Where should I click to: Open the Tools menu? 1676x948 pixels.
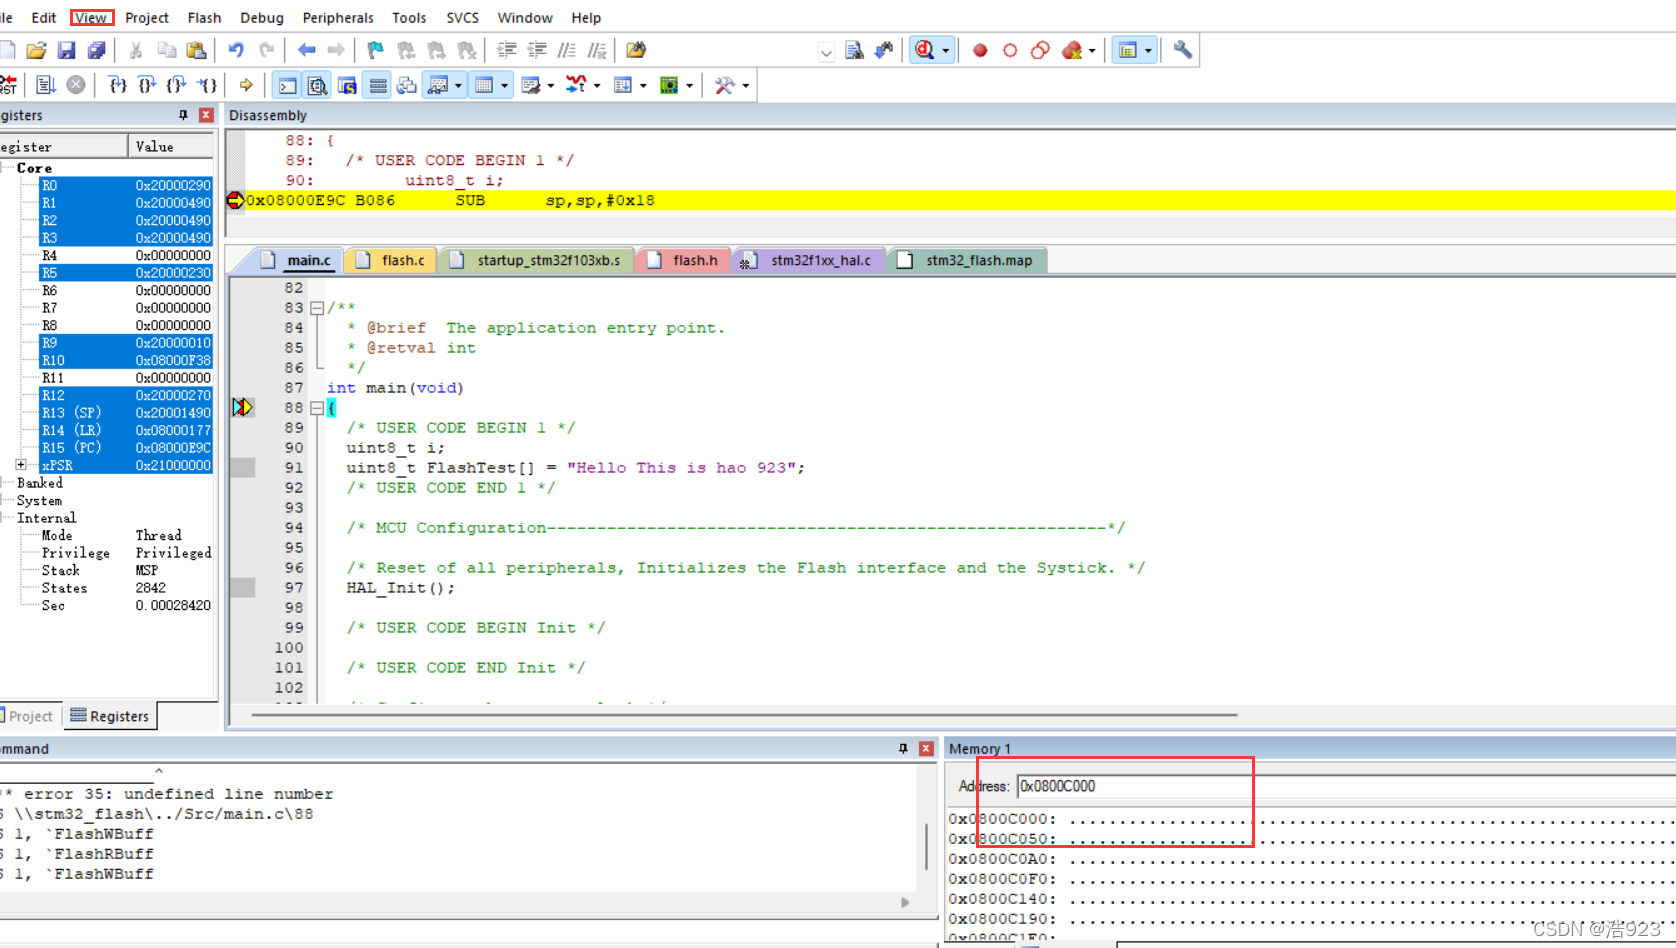pos(409,18)
